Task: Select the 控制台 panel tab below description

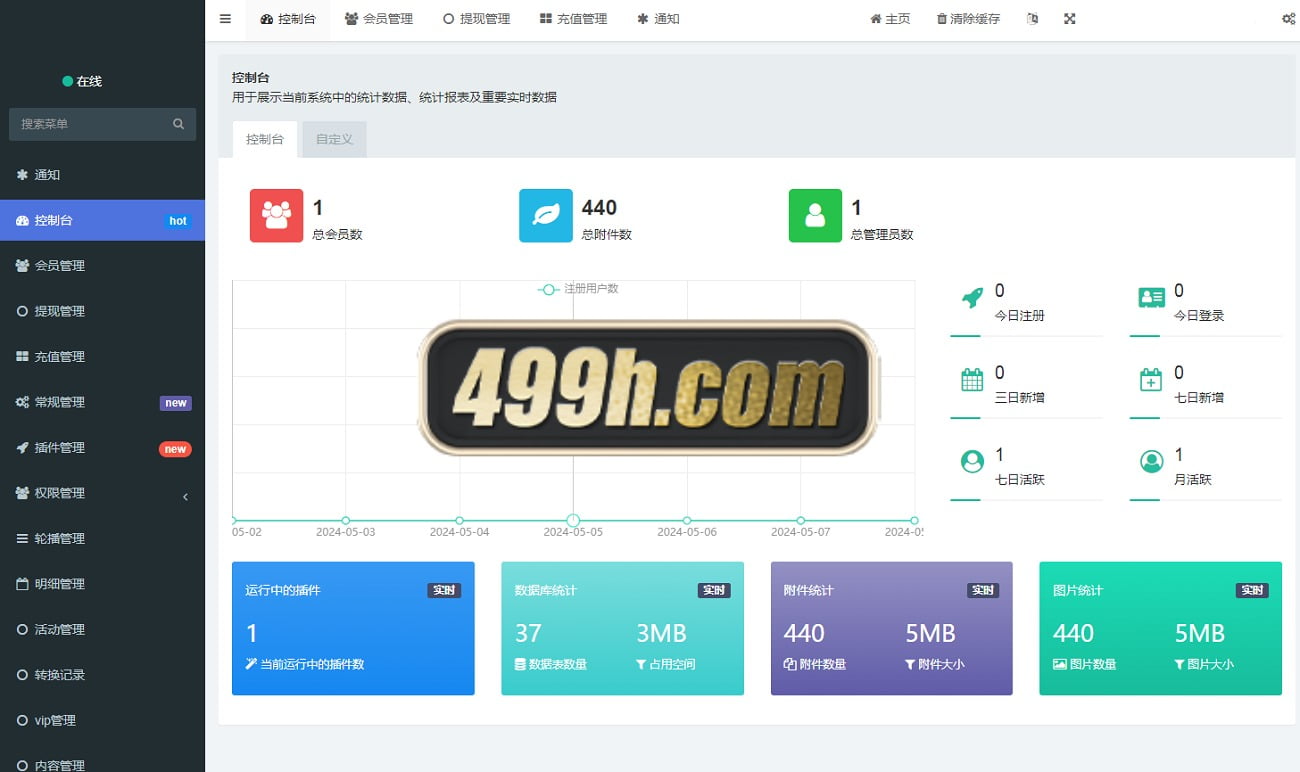Action: [265, 139]
